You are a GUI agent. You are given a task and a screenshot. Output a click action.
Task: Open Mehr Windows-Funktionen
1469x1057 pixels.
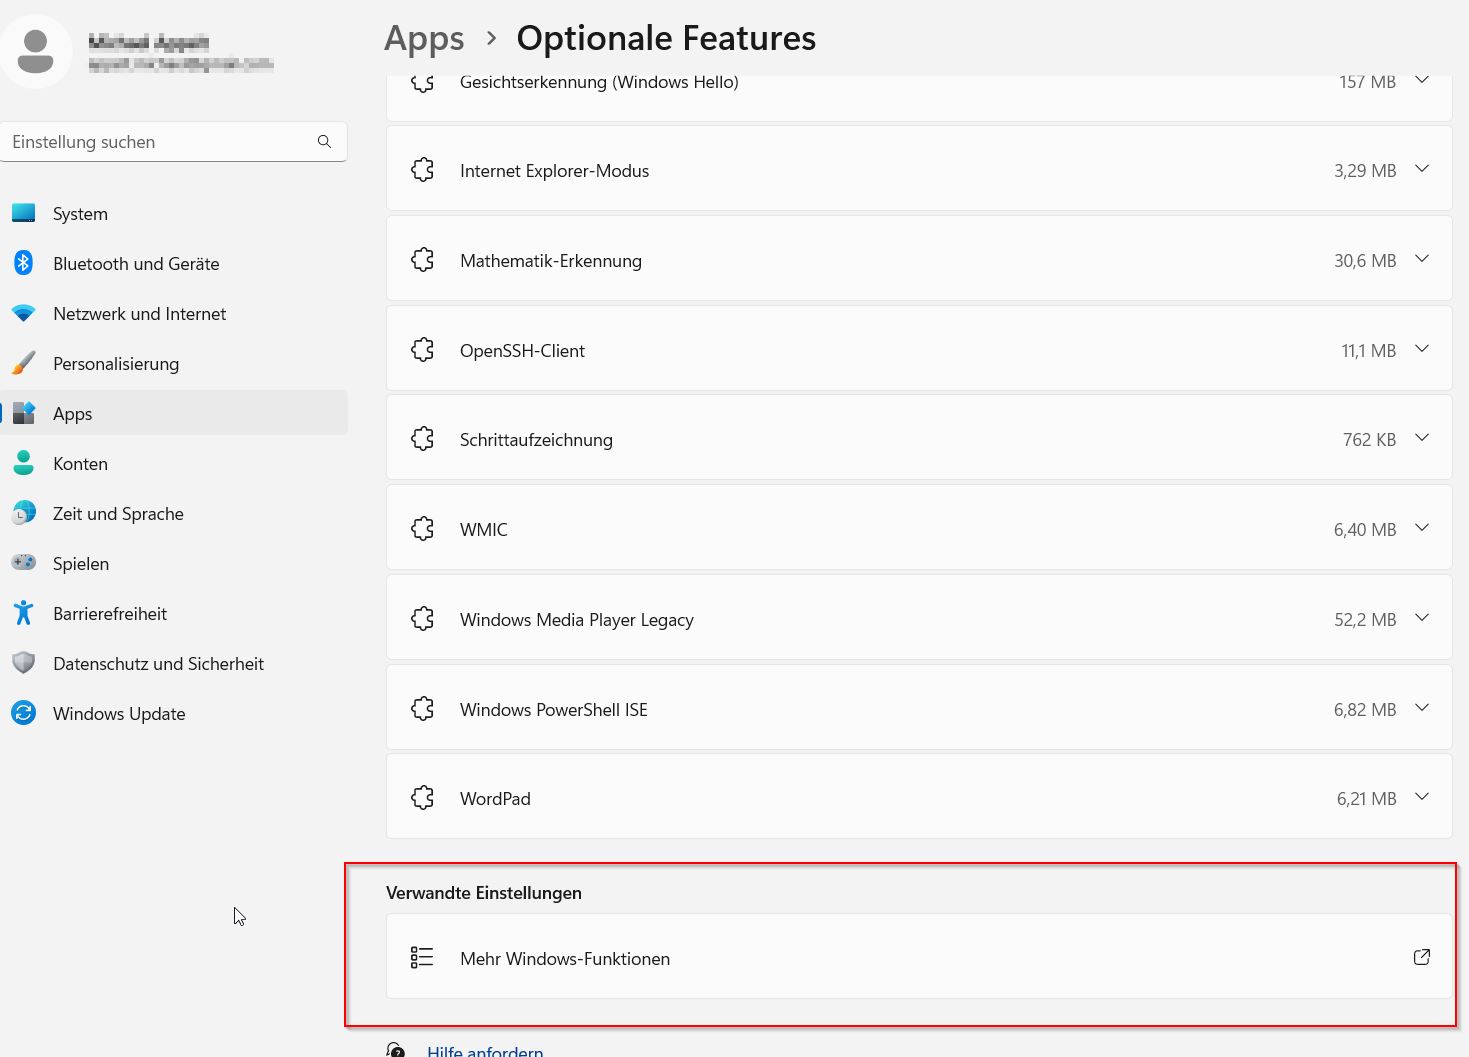click(565, 958)
